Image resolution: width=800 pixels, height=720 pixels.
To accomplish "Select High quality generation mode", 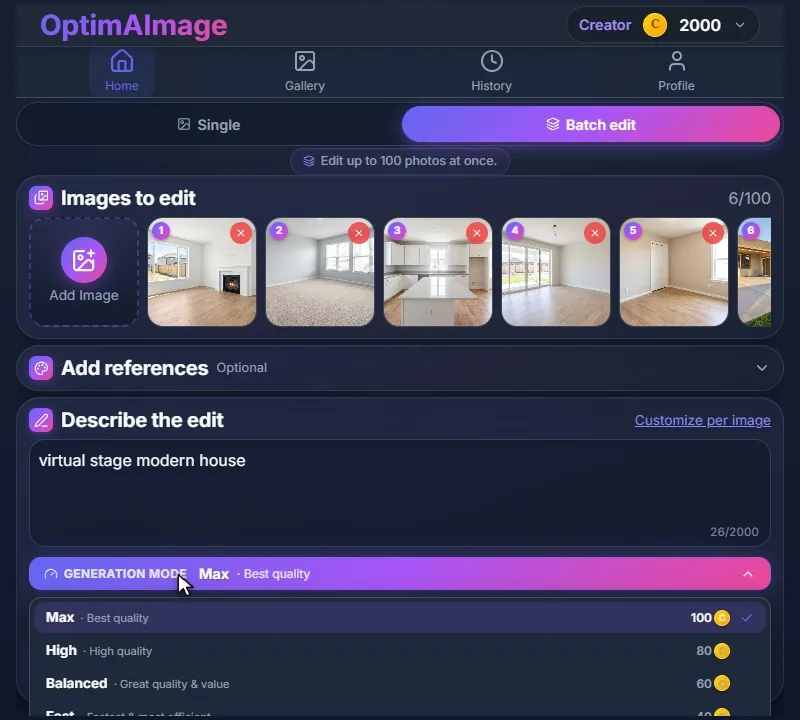I will pyautogui.click(x=399, y=651).
